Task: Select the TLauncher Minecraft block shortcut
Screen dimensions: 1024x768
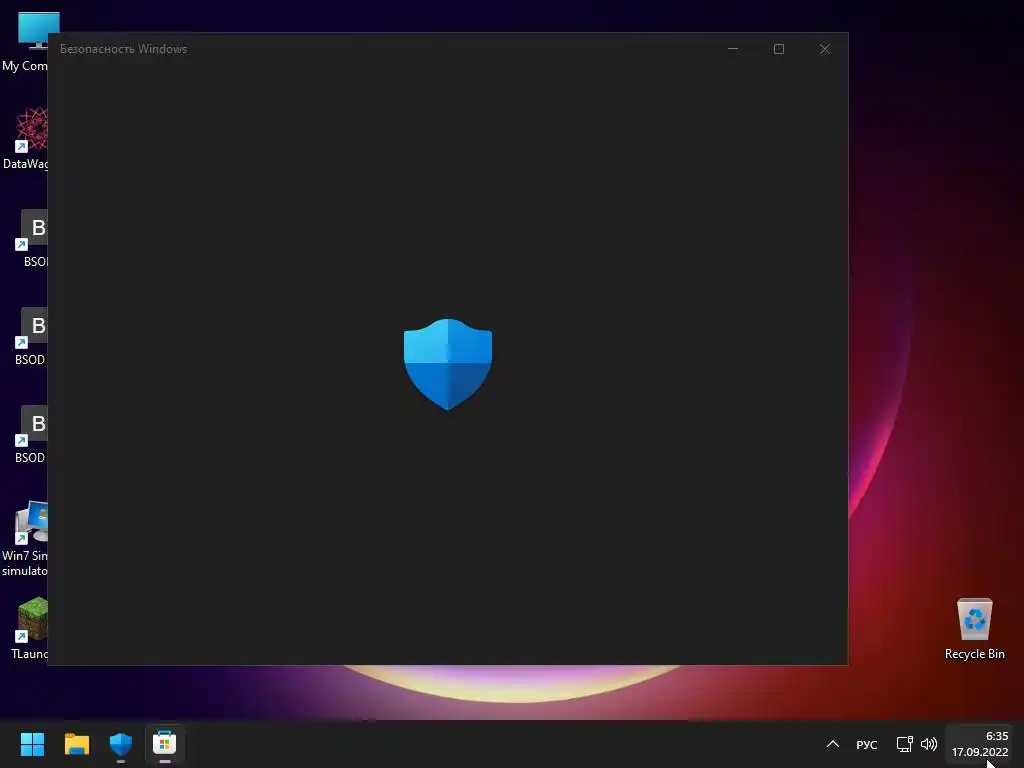Action: [x=29, y=628]
